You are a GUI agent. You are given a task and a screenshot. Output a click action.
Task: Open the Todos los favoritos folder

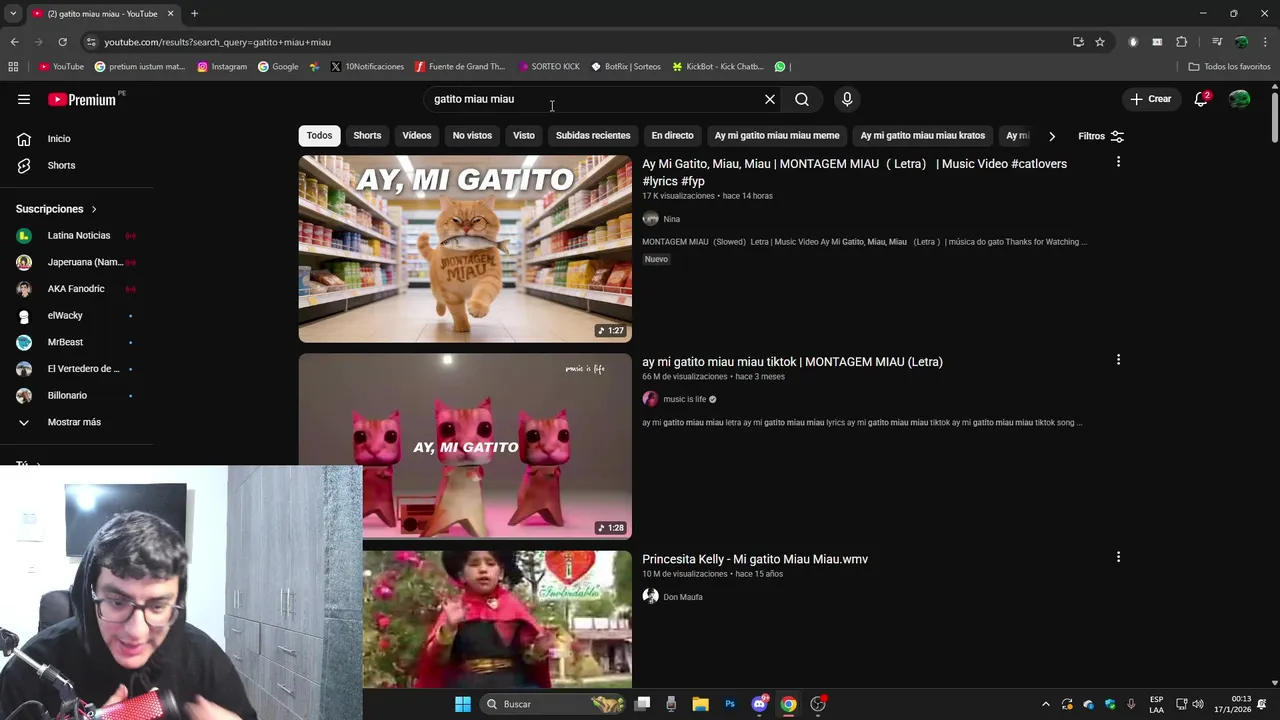1229,67
